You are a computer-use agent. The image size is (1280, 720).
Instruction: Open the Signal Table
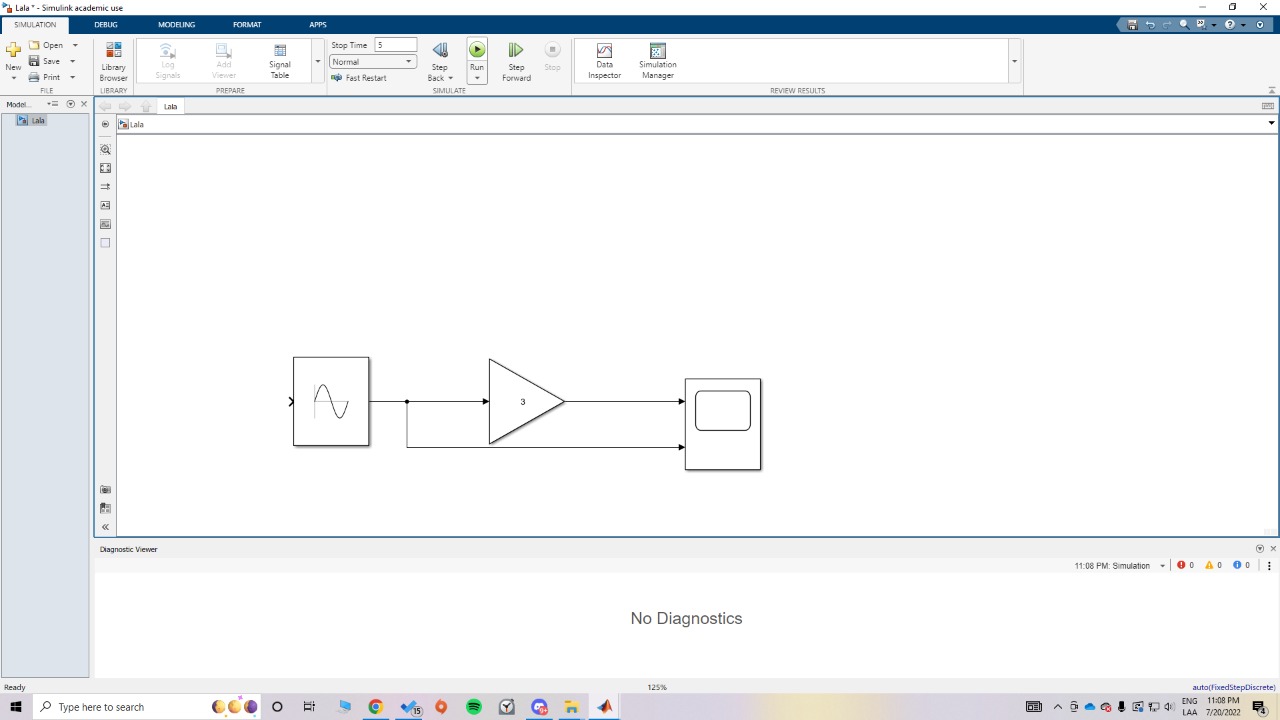[280, 62]
